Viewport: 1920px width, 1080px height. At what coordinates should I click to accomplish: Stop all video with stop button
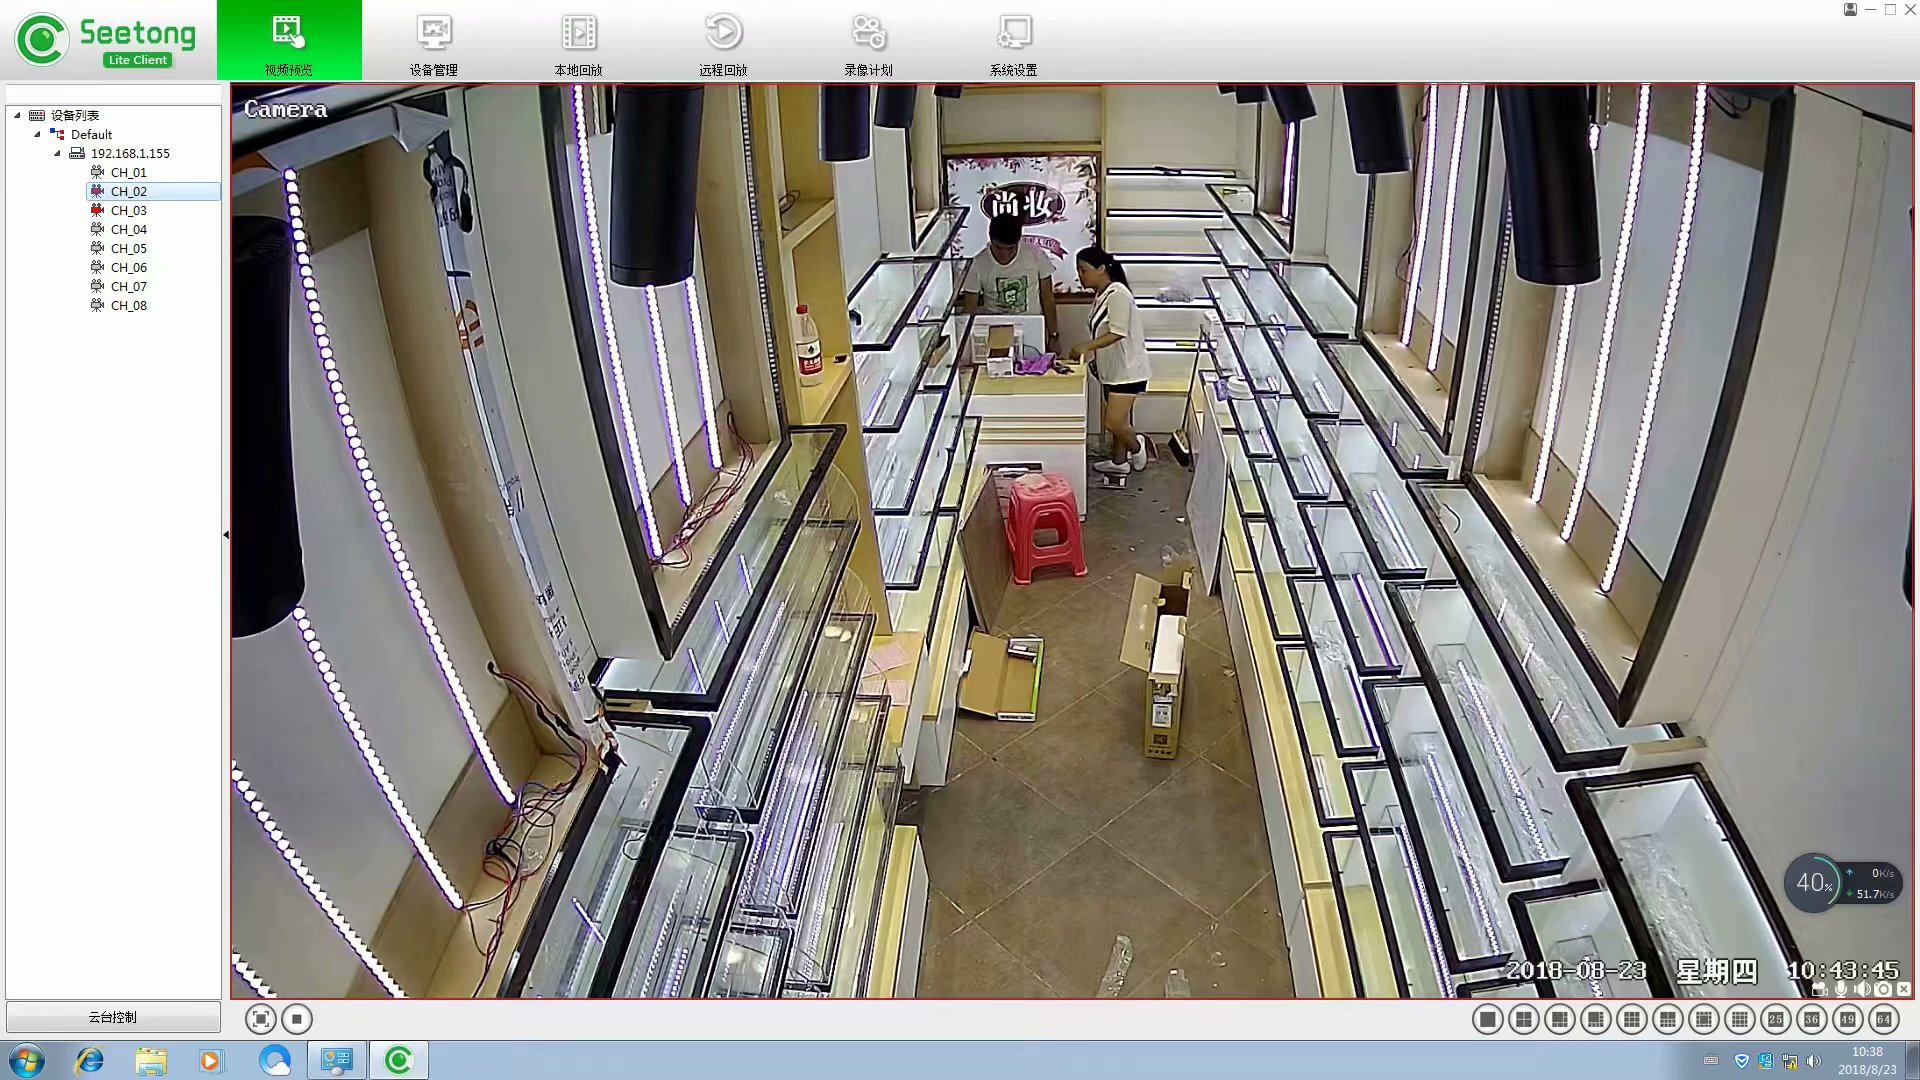[x=296, y=1019]
